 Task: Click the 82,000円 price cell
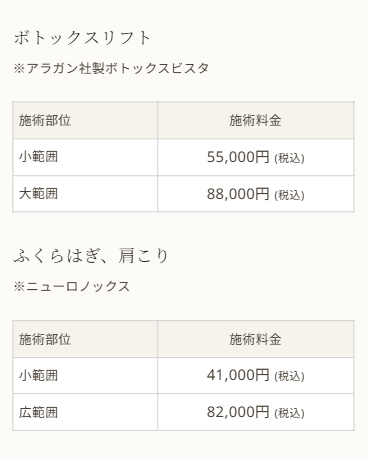256,412
